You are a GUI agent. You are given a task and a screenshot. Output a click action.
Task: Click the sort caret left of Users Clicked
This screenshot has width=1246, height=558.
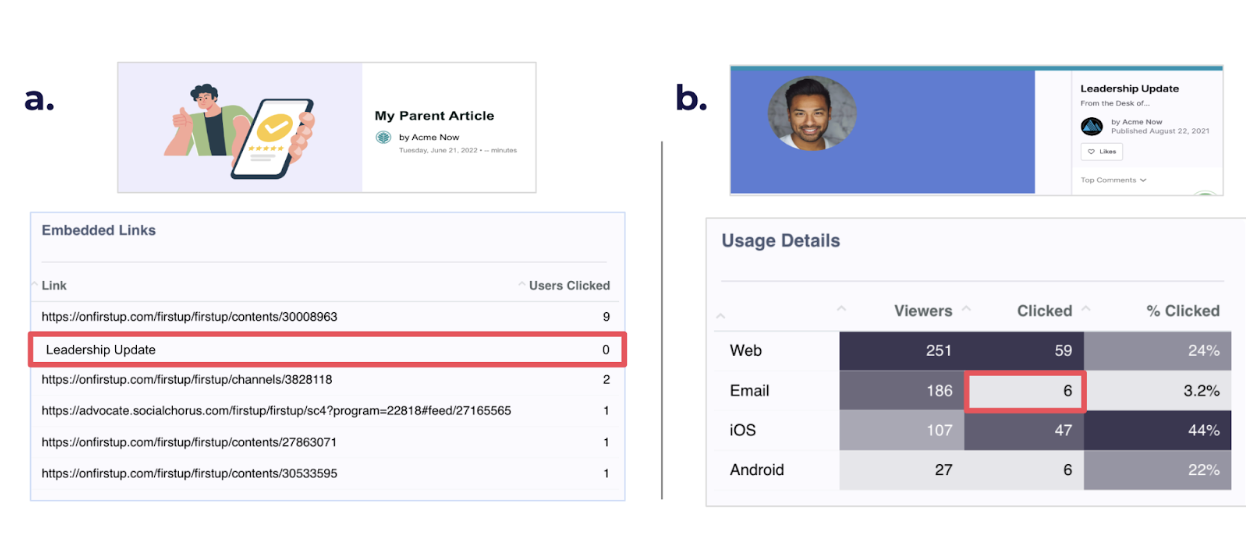(x=521, y=285)
